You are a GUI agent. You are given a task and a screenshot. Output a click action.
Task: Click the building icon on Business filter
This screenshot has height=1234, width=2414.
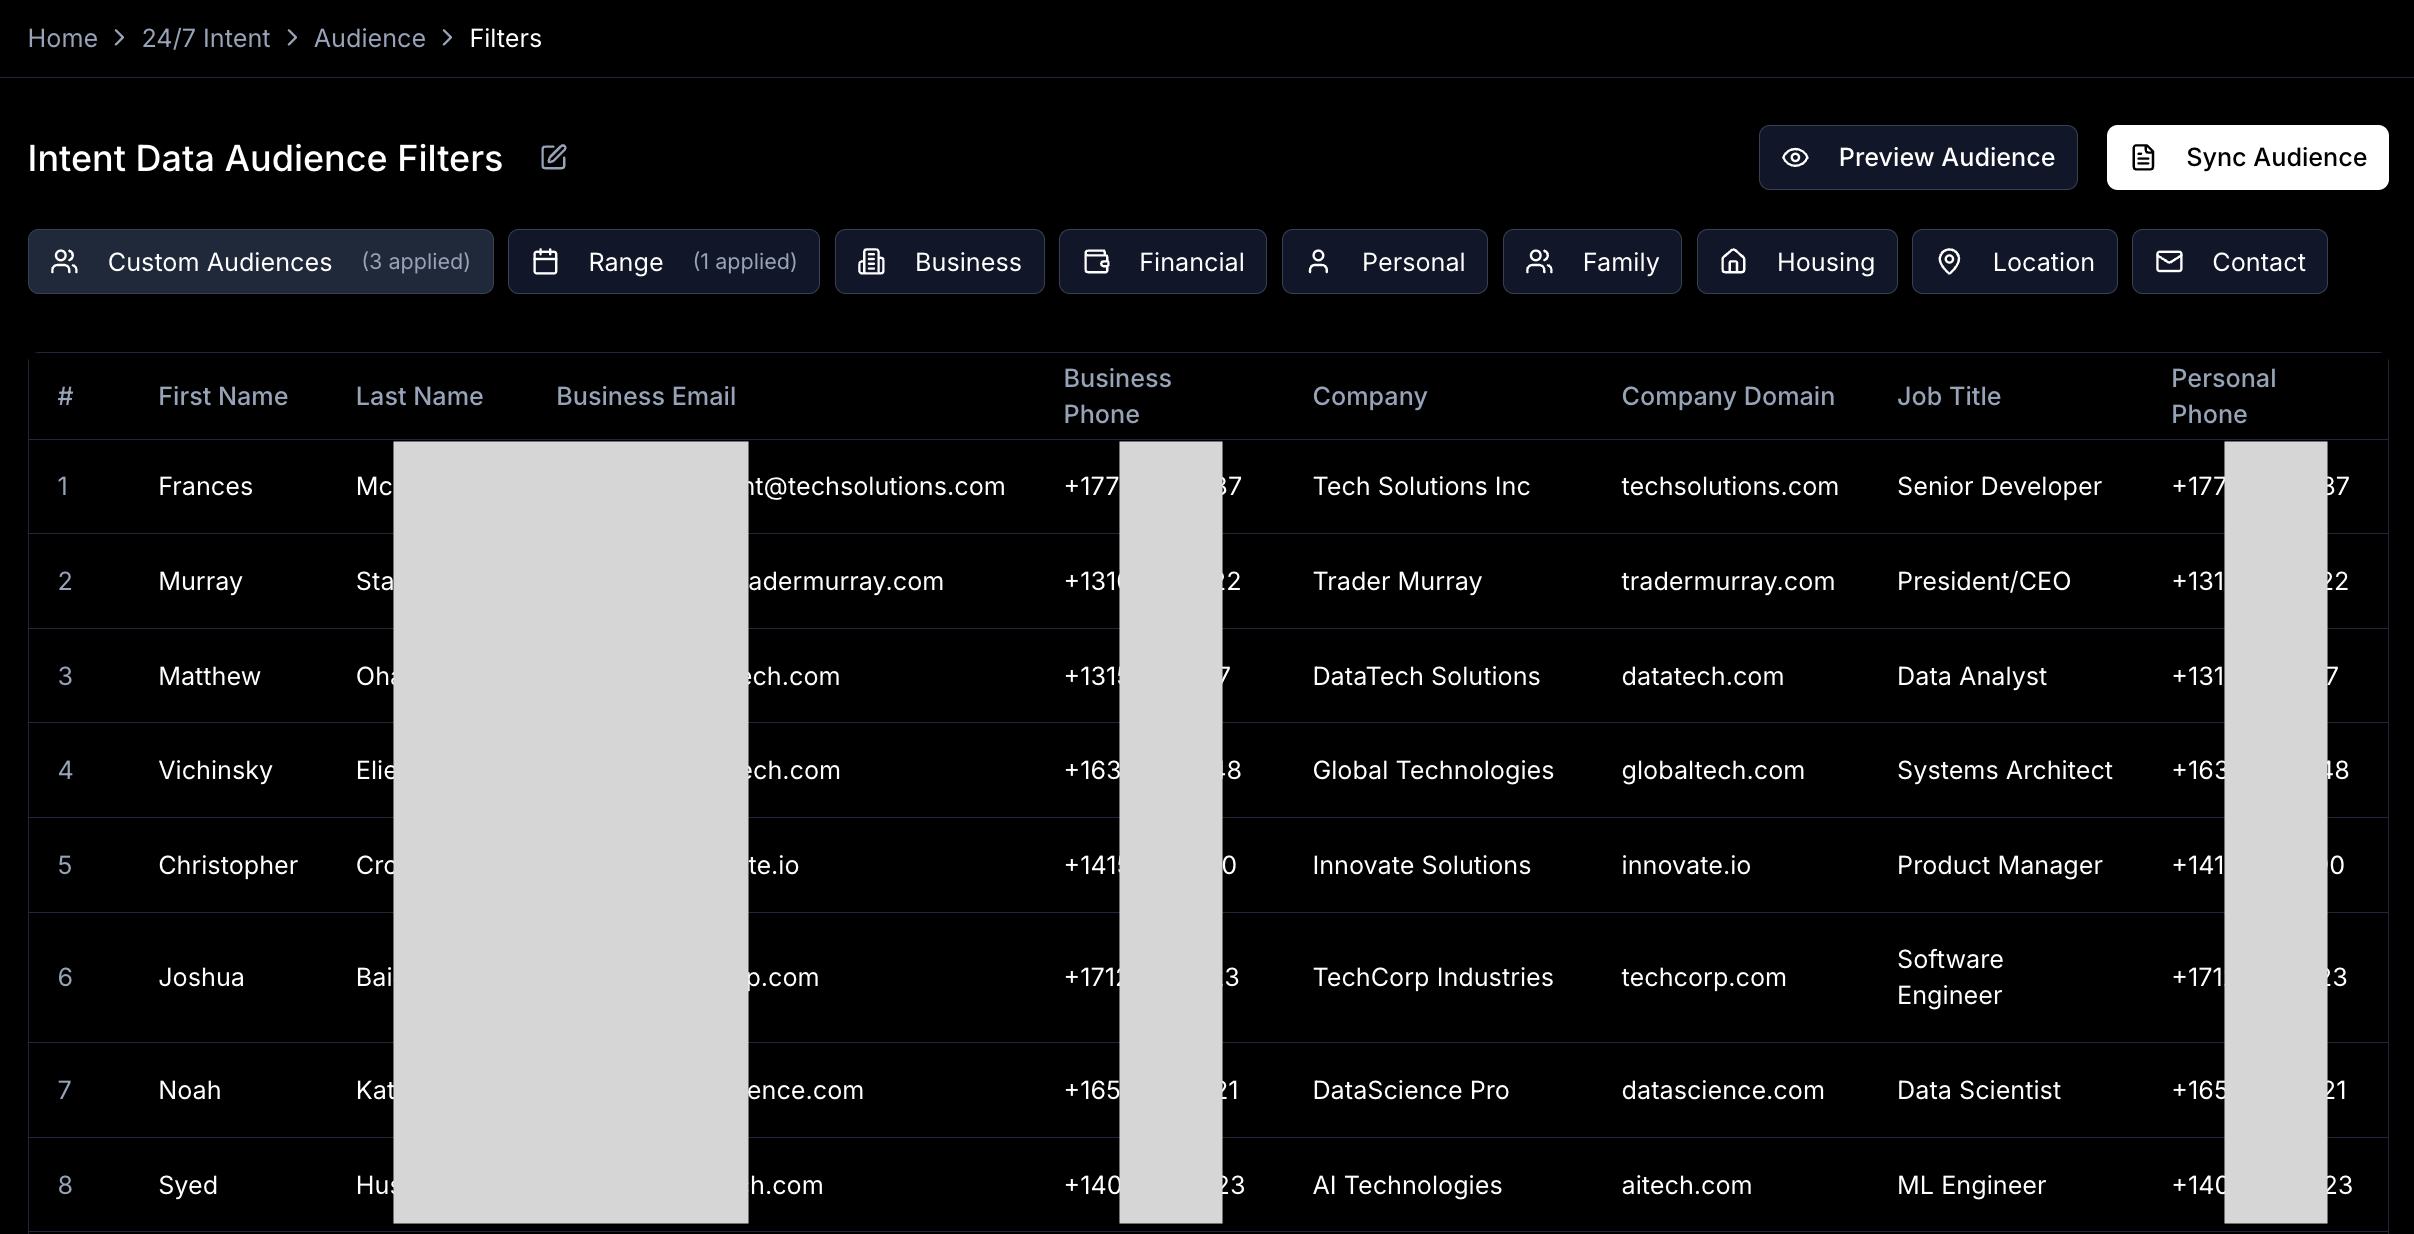pos(872,262)
